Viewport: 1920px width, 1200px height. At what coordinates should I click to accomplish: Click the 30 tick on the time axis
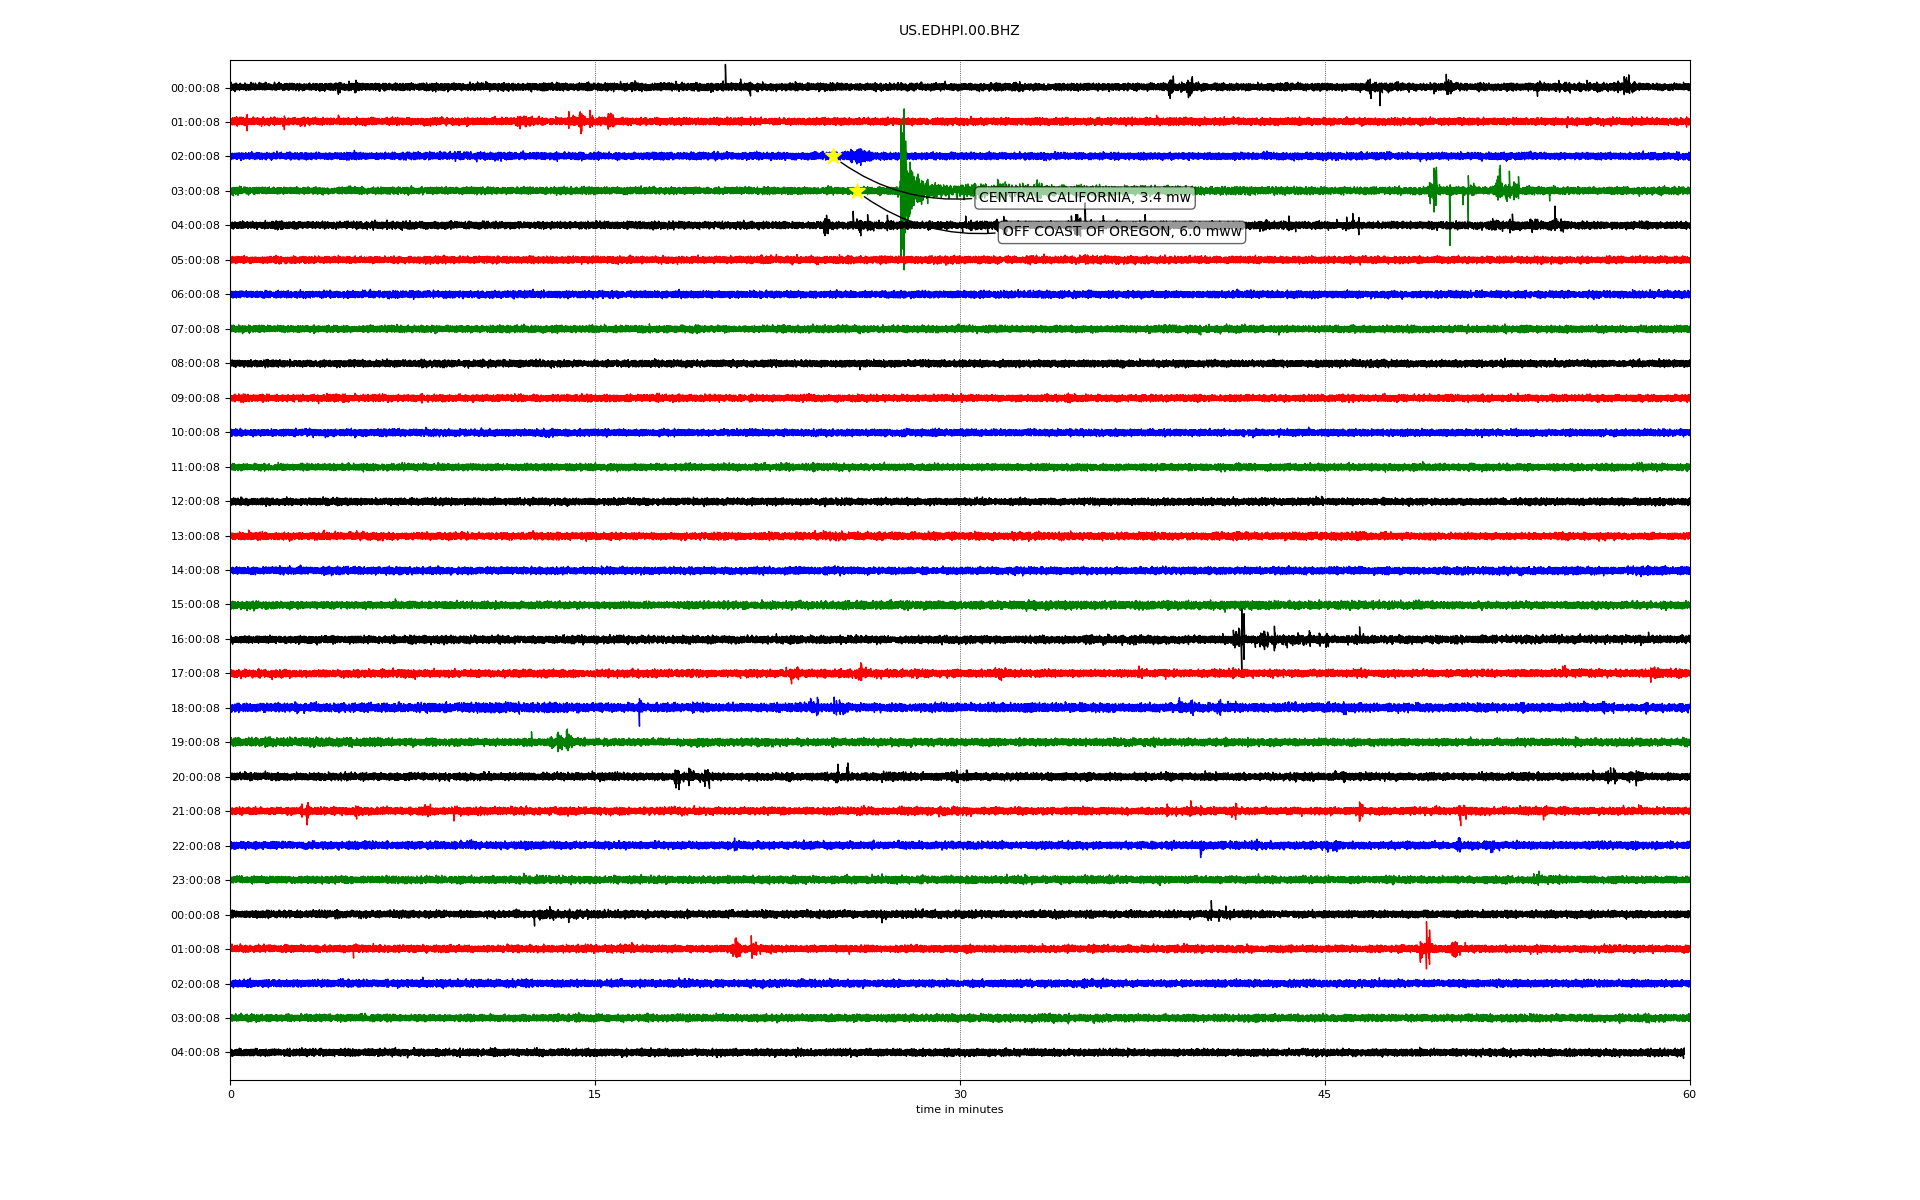point(960,1094)
